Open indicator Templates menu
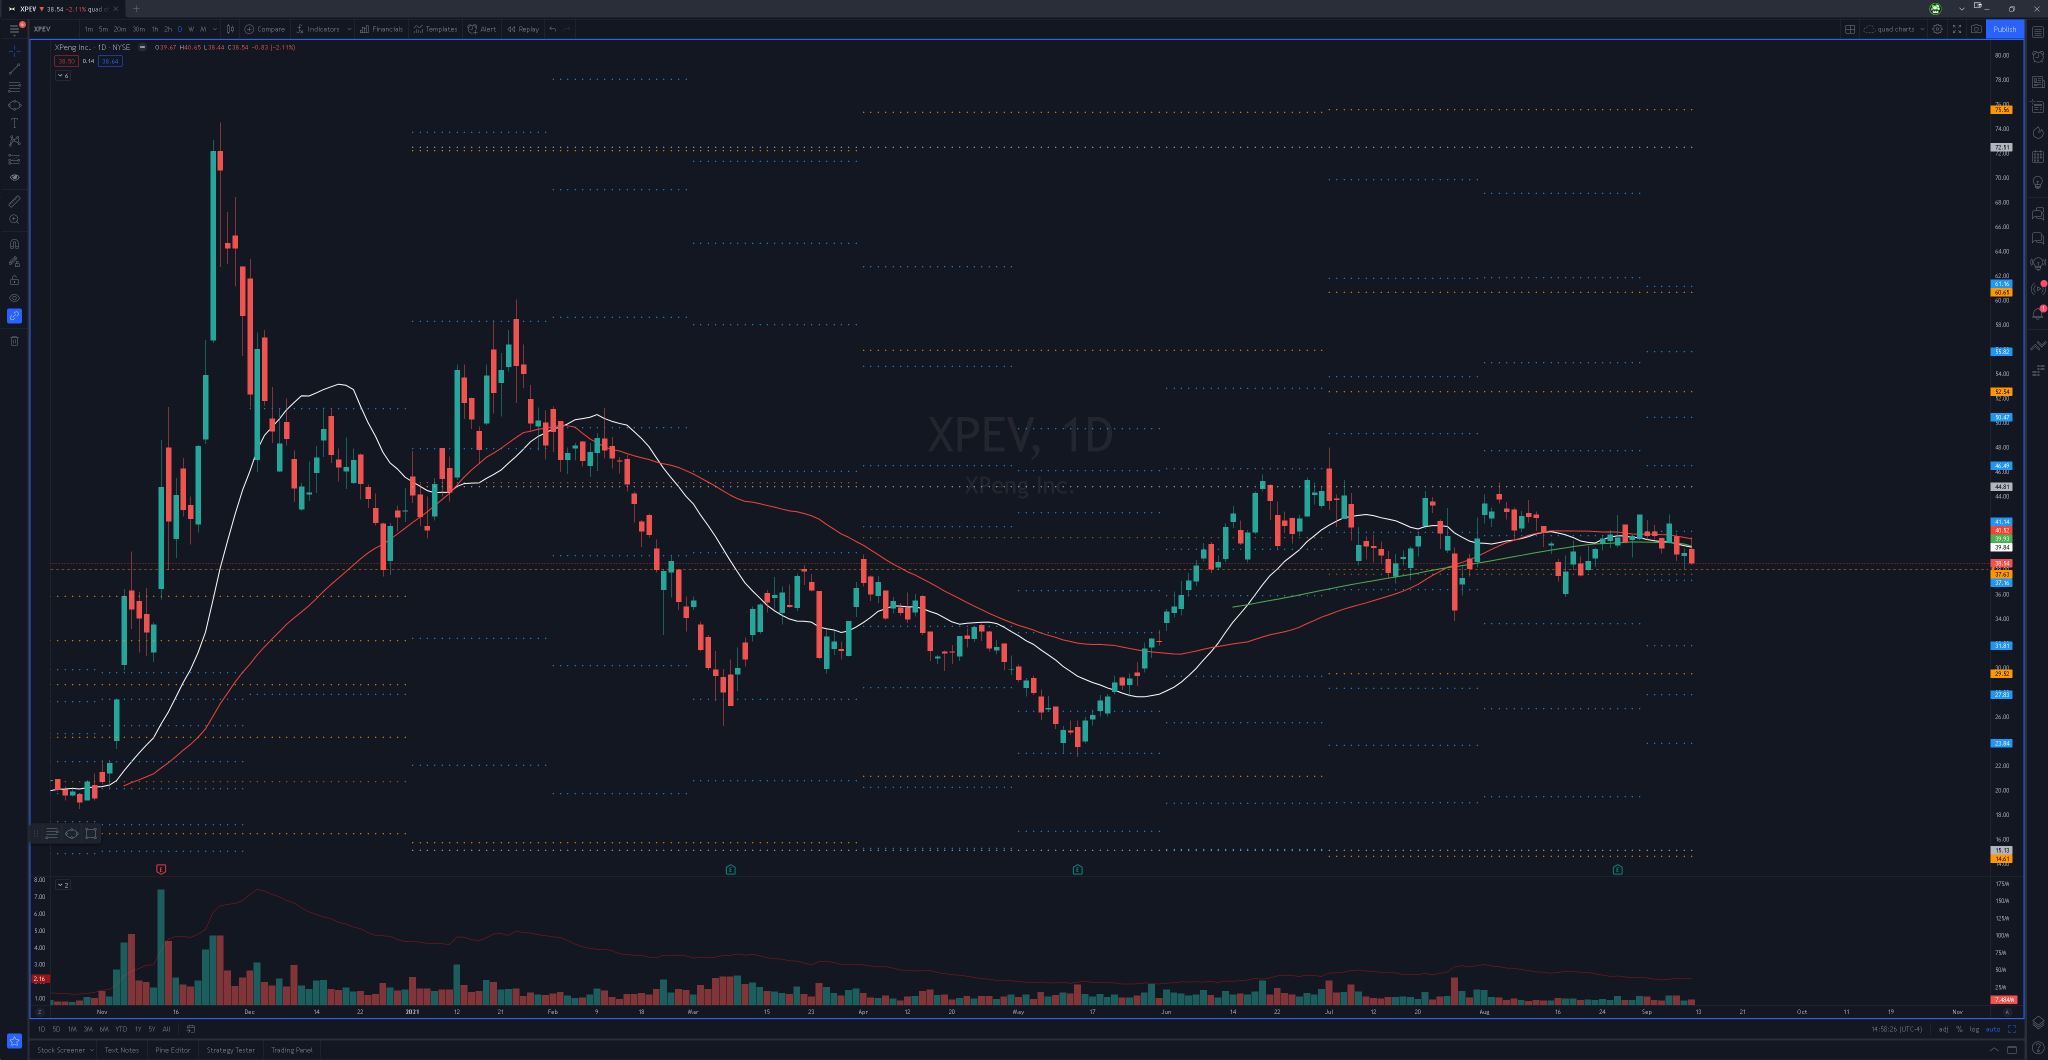Image resolution: width=2048 pixels, height=1060 pixels. click(x=436, y=29)
